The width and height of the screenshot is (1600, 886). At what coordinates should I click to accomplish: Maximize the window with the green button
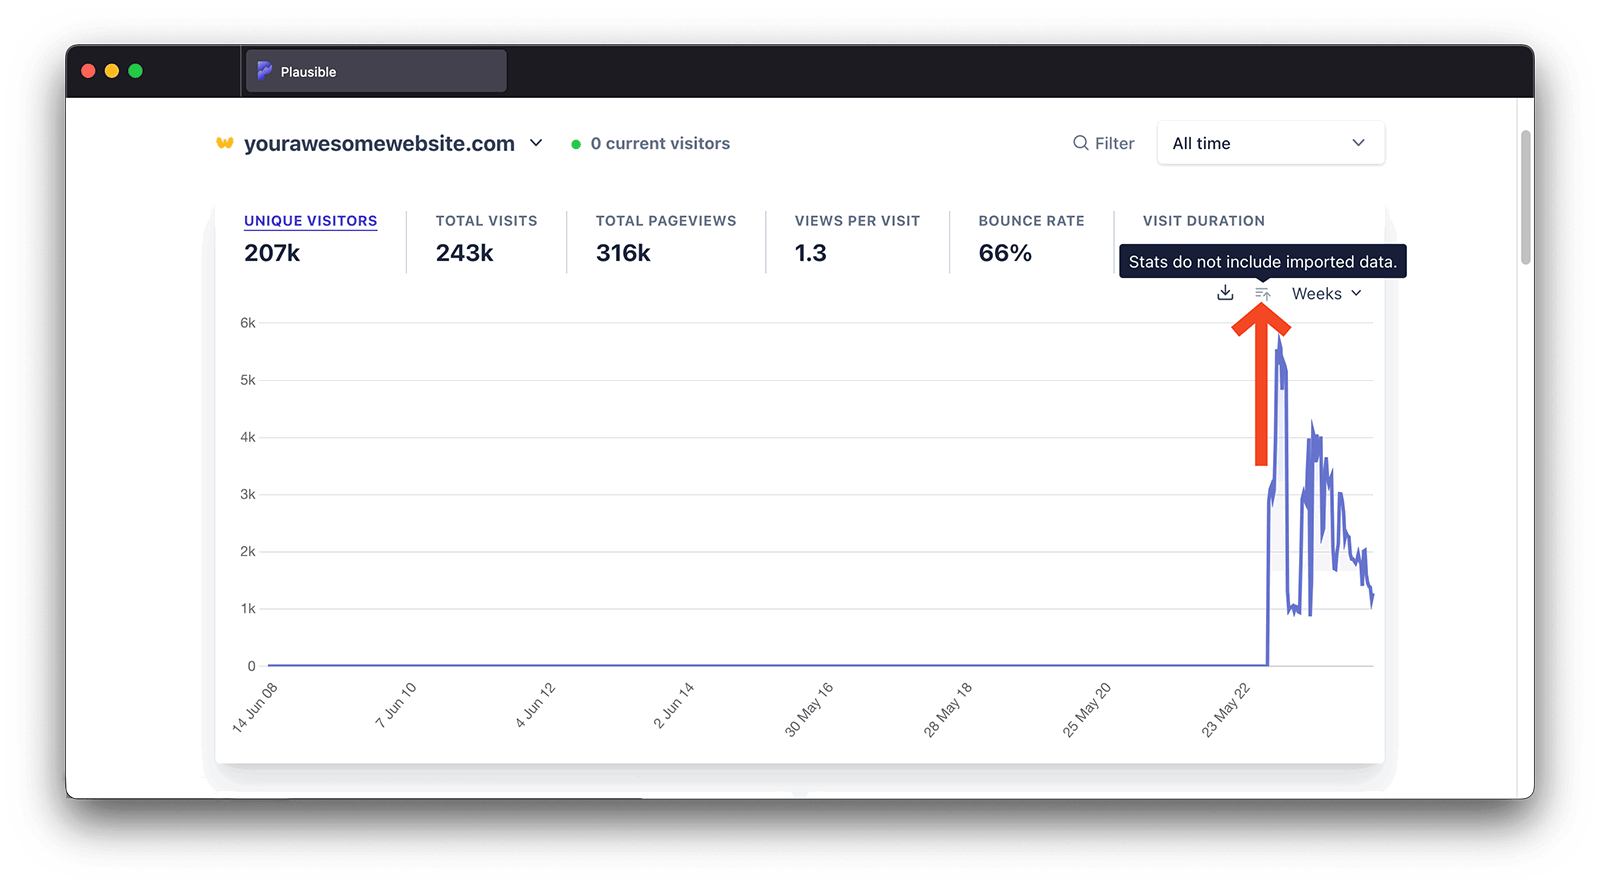pos(136,71)
